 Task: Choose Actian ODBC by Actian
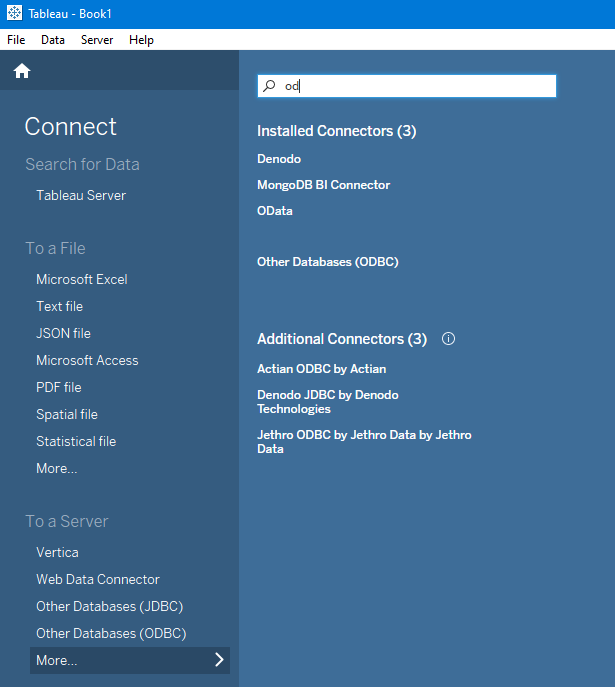pyautogui.click(x=322, y=369)
